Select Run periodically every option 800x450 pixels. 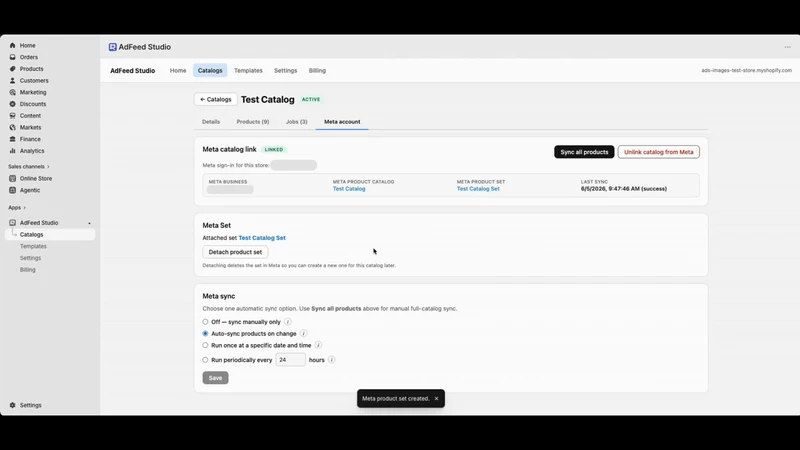pyautogui.click(x=205, y=360)
